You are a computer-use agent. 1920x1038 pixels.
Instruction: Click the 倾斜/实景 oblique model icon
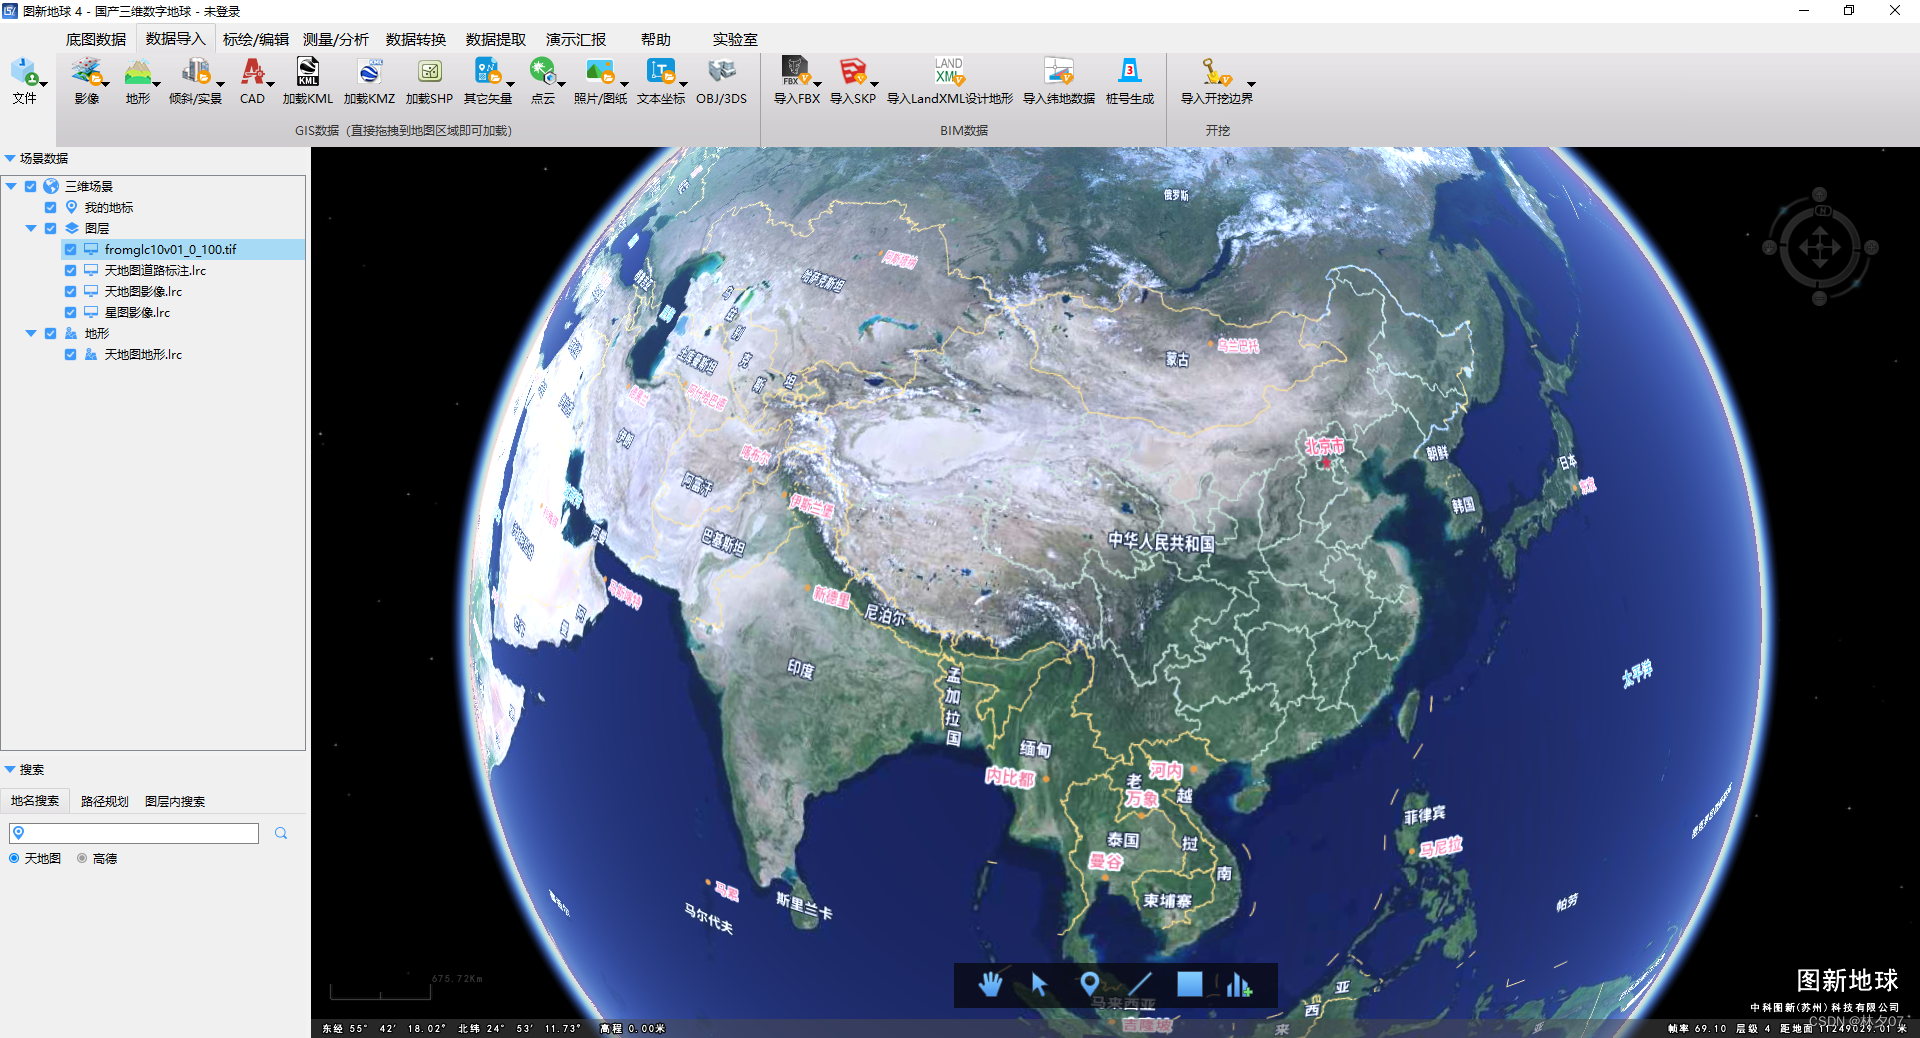coord(195,72)
